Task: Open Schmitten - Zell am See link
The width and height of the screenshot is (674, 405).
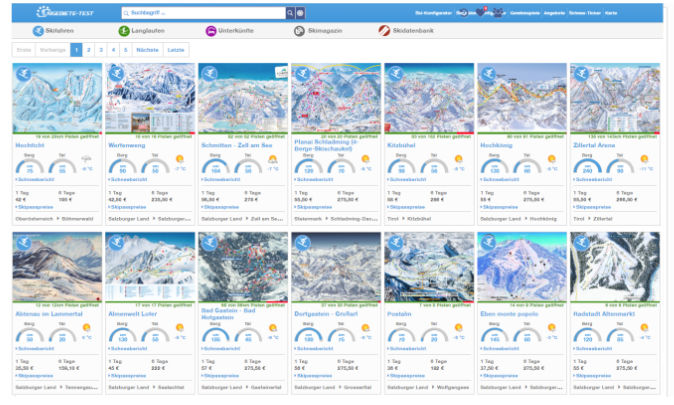Action: 236,145
